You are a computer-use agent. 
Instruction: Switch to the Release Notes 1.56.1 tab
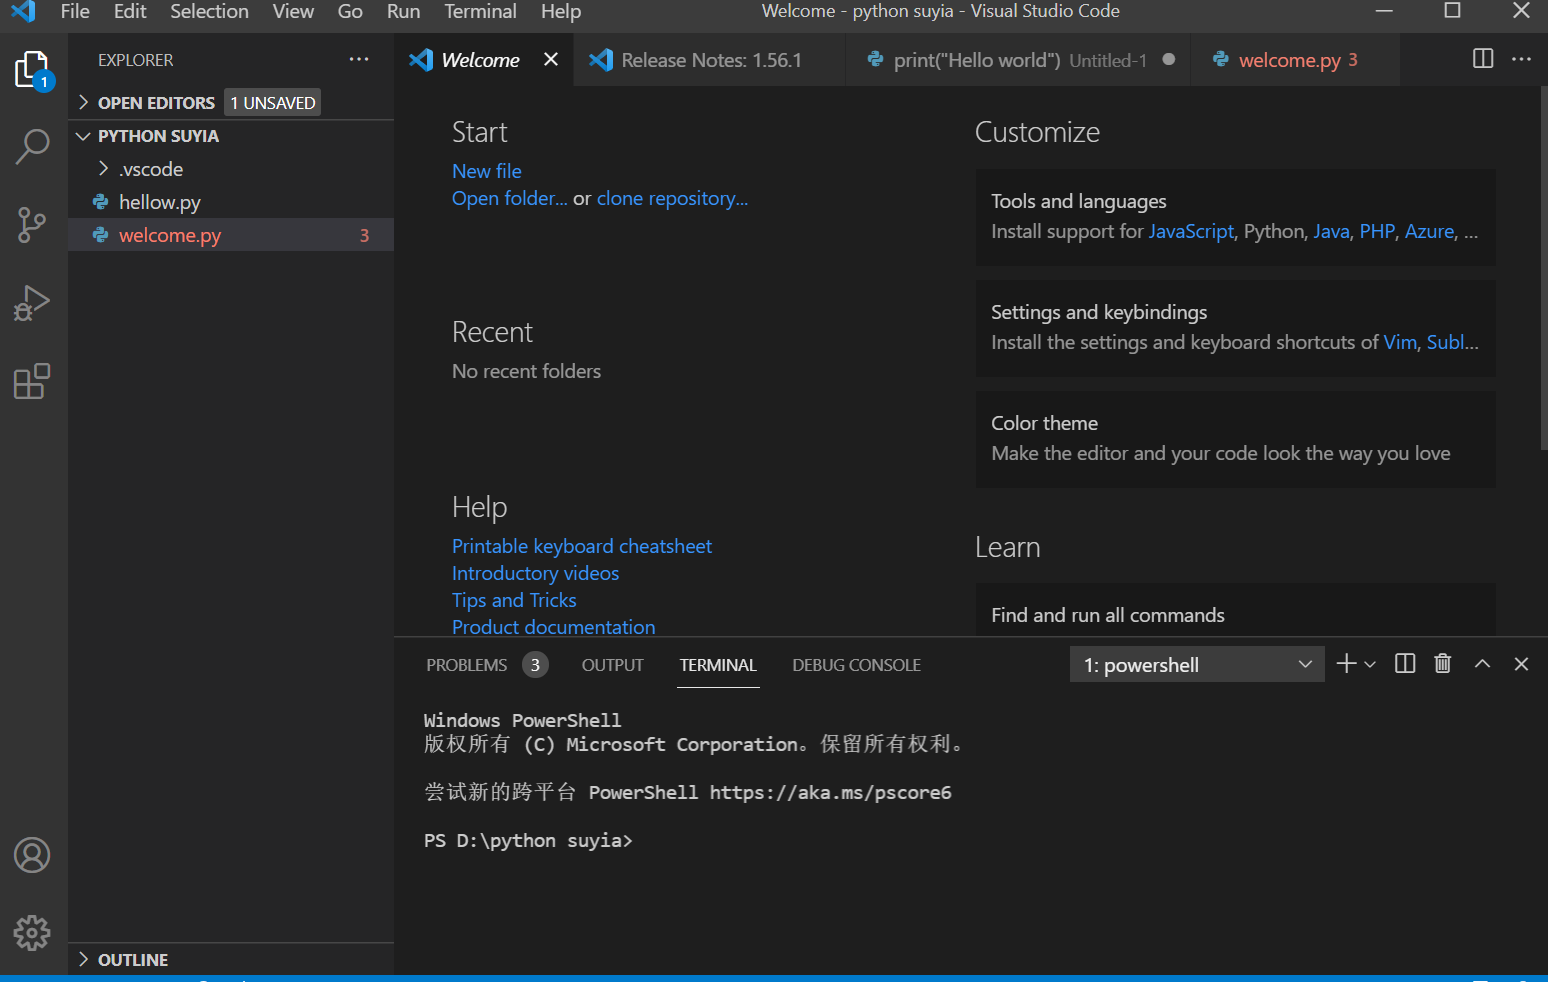(710, 60)
